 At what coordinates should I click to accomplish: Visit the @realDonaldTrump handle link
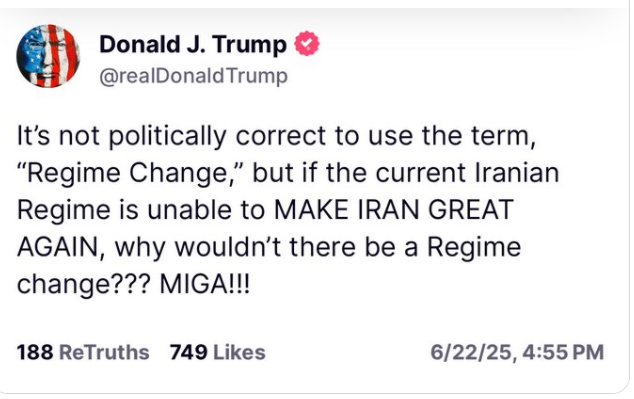pos(193,76)
